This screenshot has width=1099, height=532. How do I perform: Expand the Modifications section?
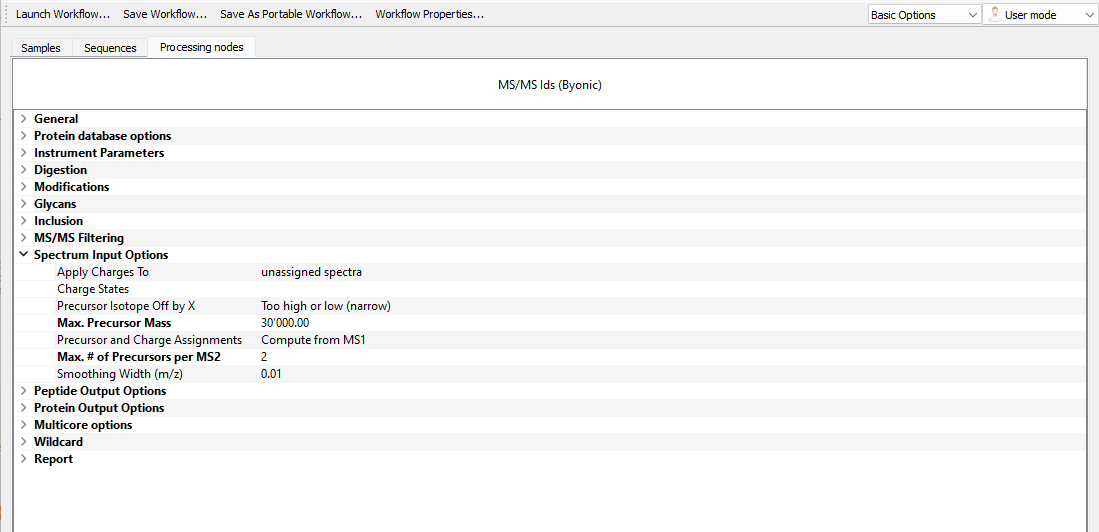point(24,187)
